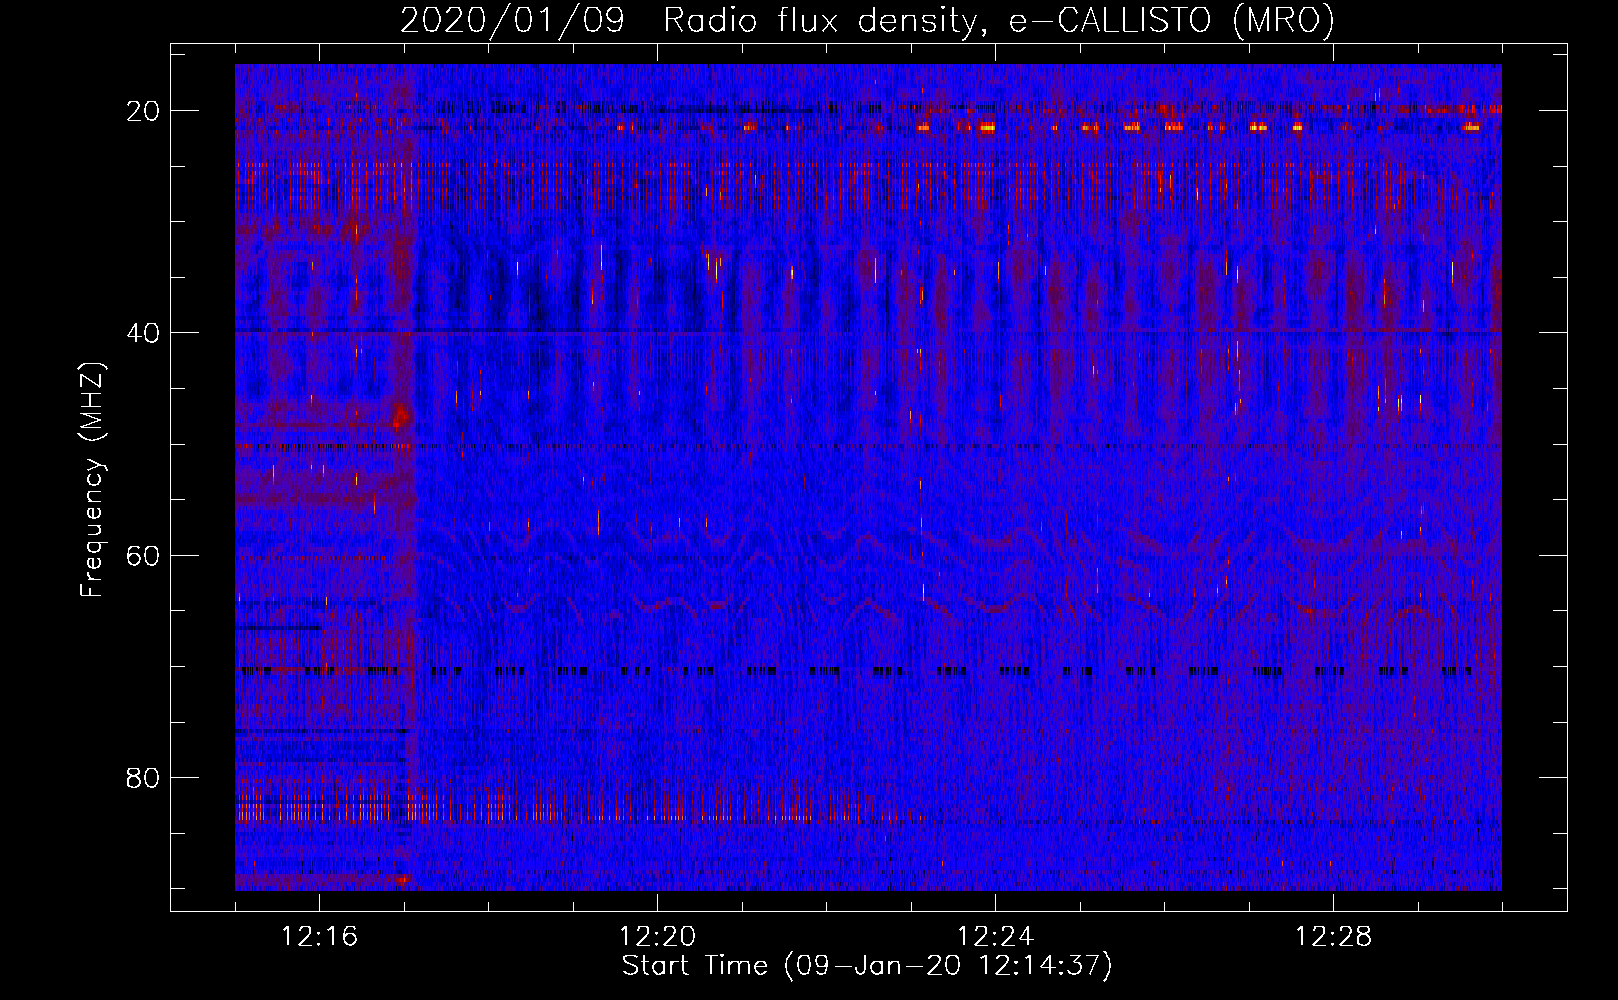Click the 'Frequency (MHZ)' axis label
Viewport: 1618px width, 1000px height.
pos(92,479)
